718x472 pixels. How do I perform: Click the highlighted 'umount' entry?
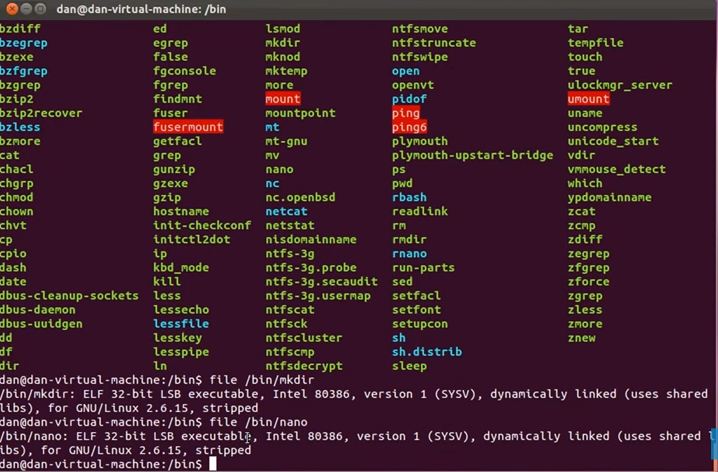588,99
